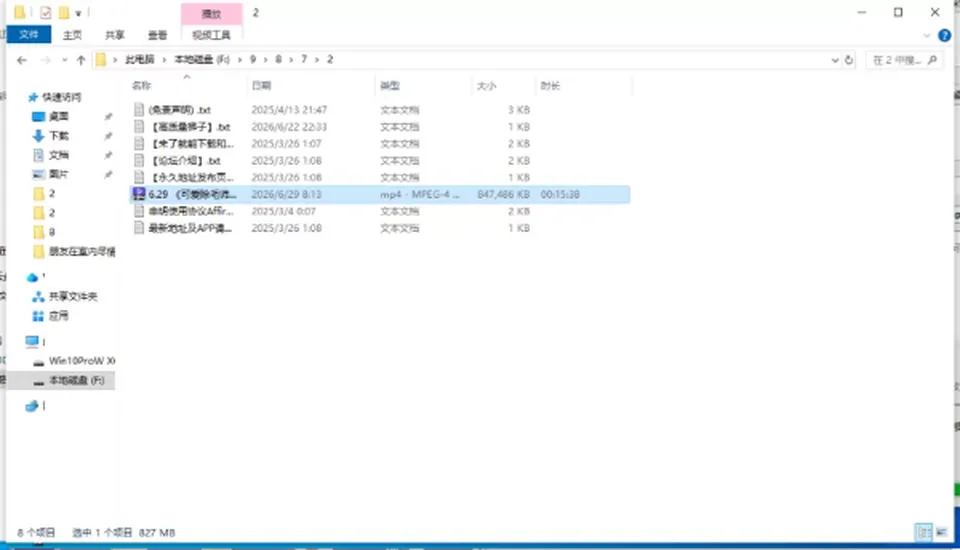Click the 847,486 KB size cell
Image resolution: width=960 pixels, height=550 pixels.
(503, 194)
